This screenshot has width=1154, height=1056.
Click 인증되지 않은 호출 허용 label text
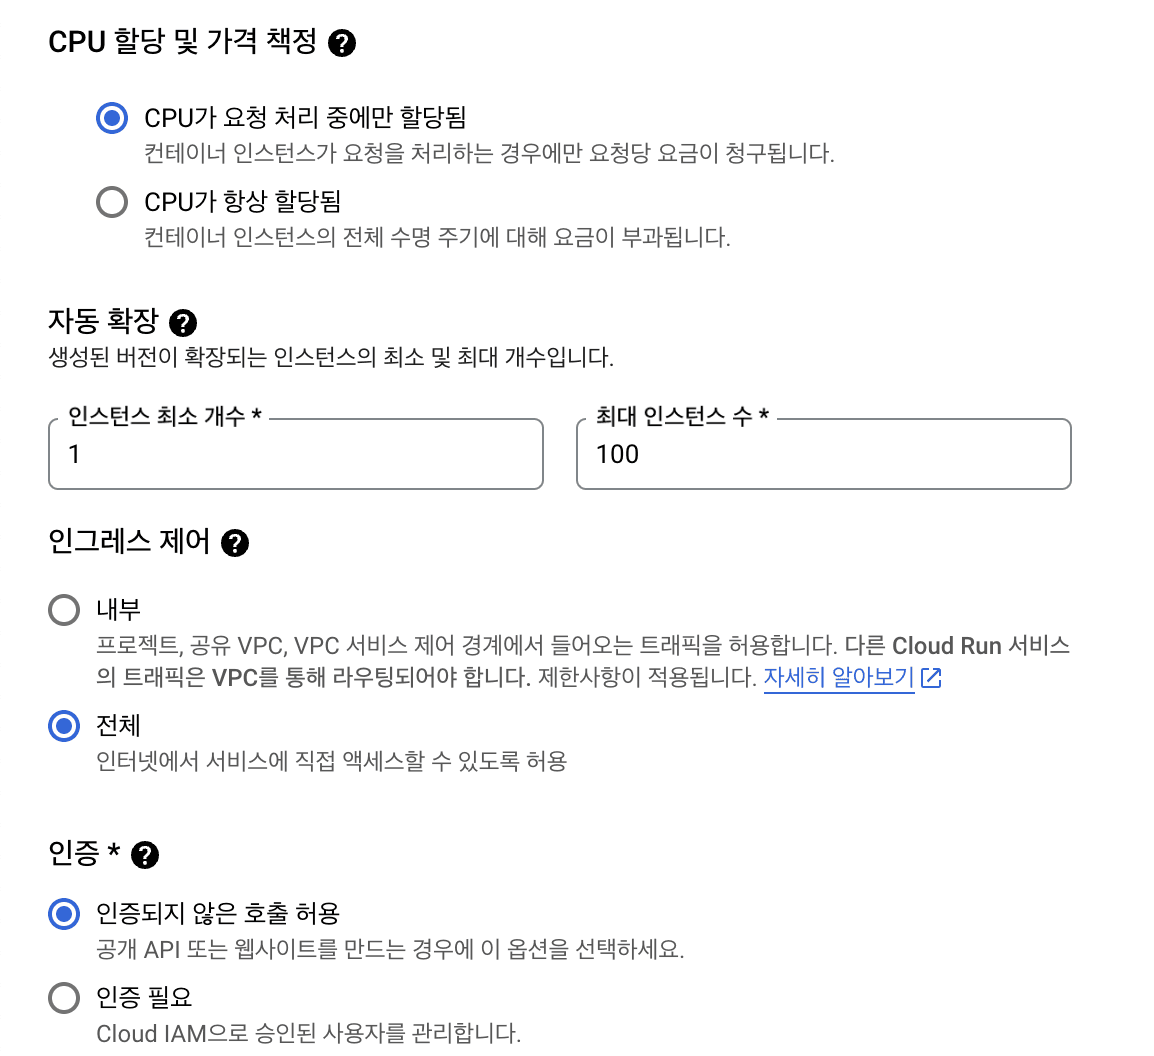218,913
